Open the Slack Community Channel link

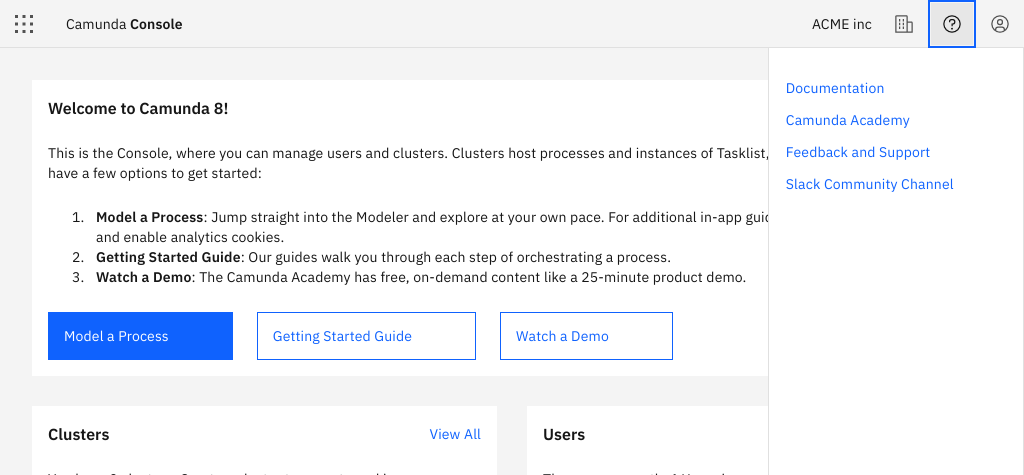pyautogui.click(x=870, y=184)
